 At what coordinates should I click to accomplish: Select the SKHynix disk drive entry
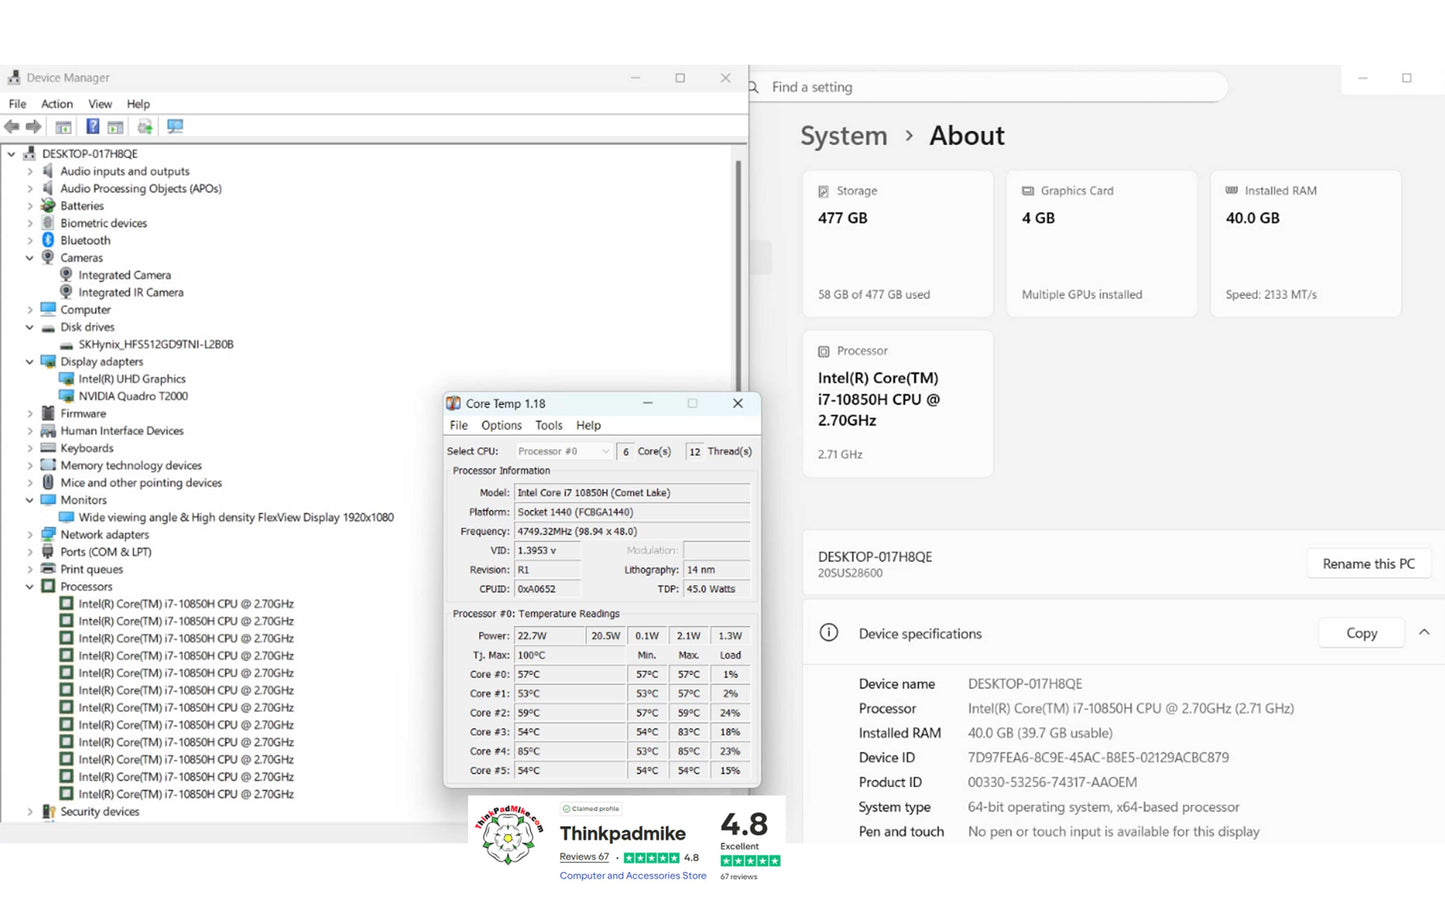coord(155,344)
